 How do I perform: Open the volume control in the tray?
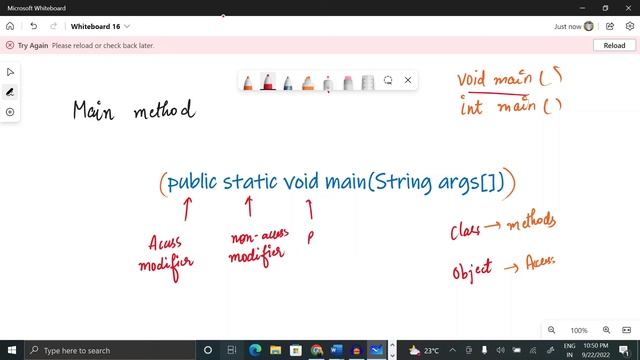pos(500,350)
